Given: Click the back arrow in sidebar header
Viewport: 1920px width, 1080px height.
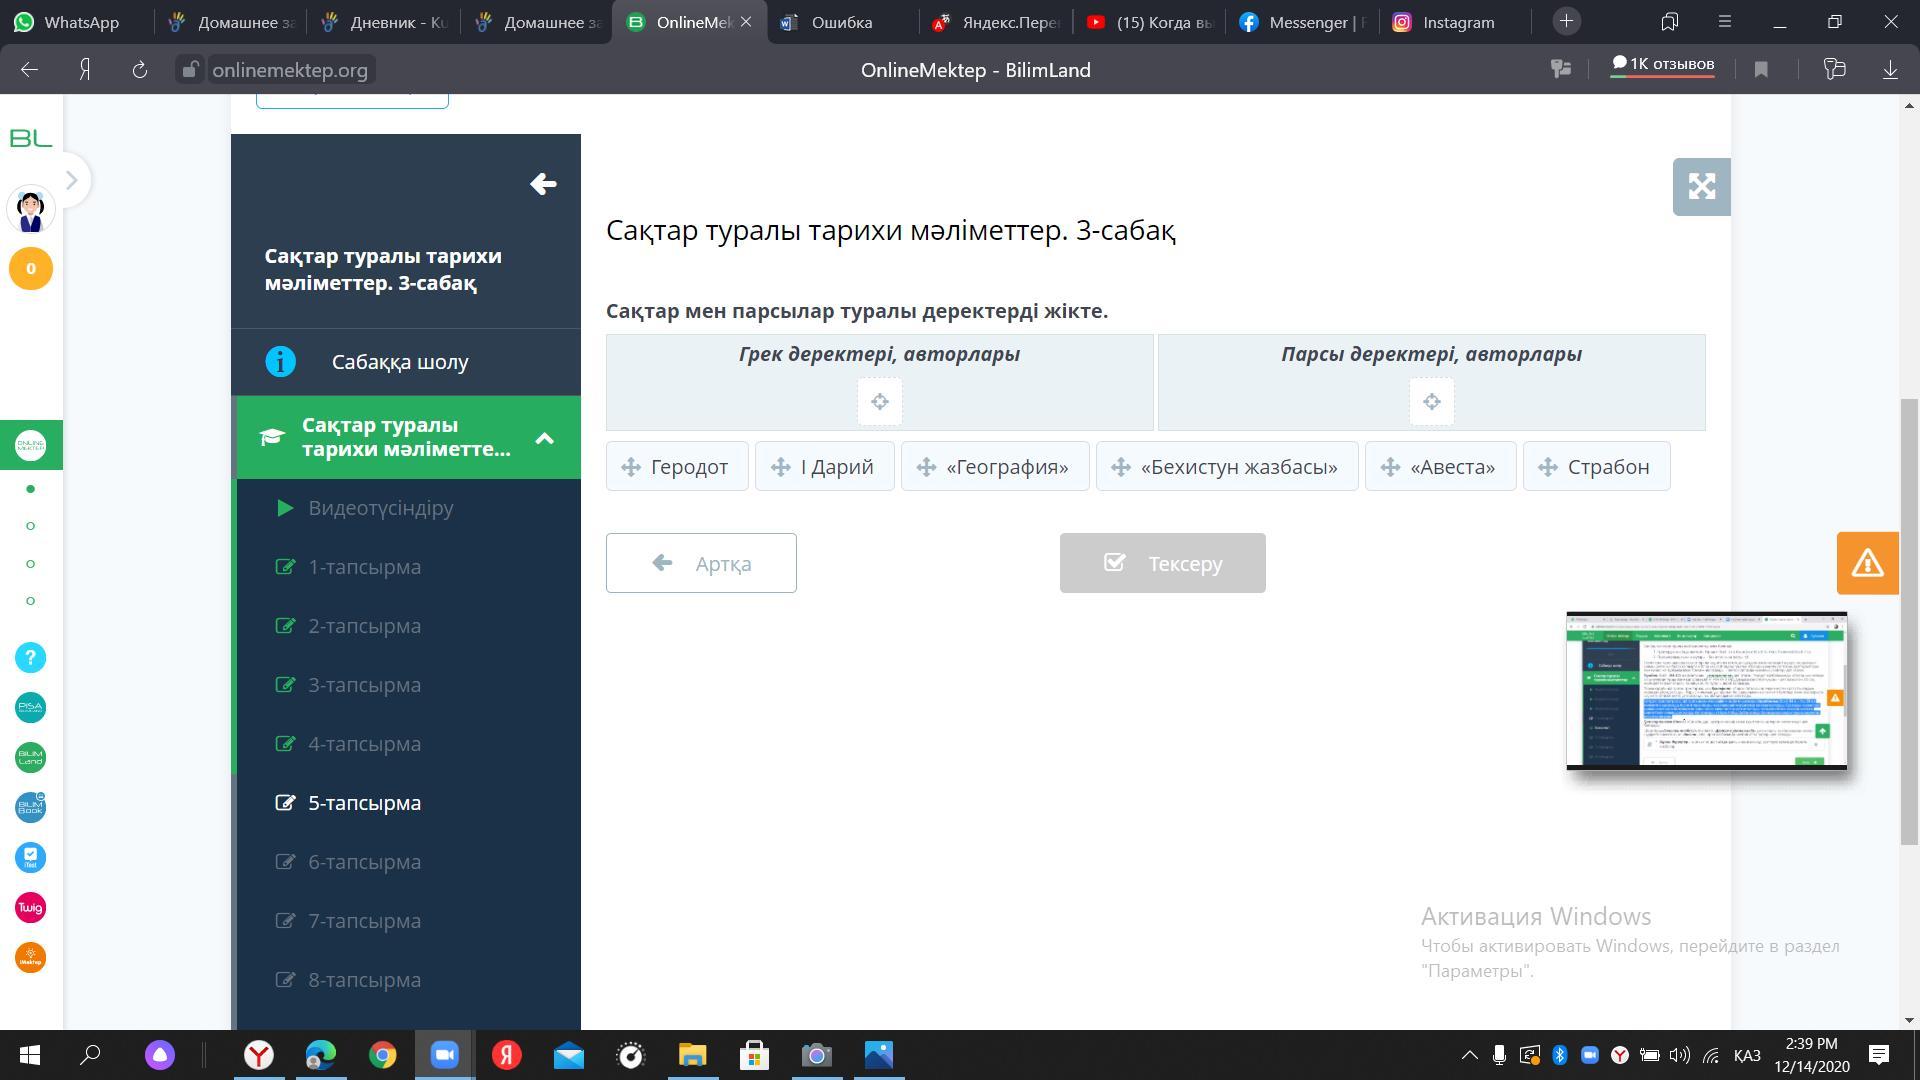Looking at the screenshot, I should [x=543, y=184].
